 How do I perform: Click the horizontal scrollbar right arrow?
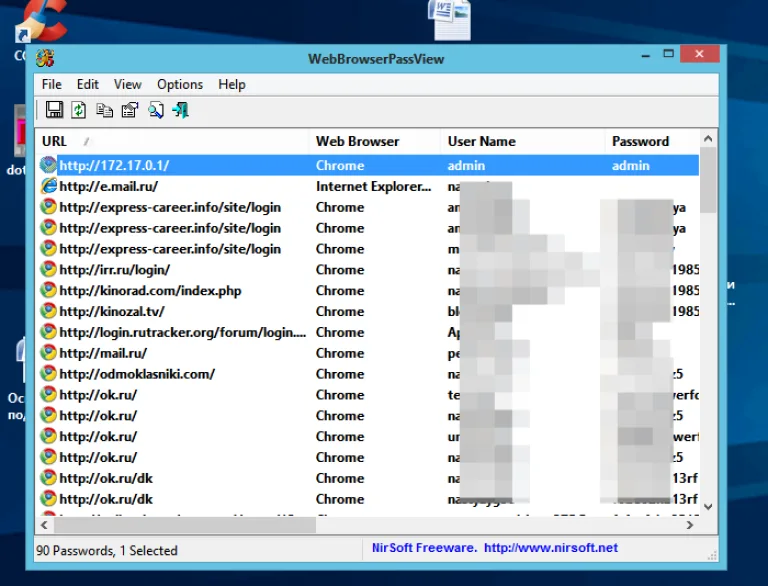pyautogui.click(x=690, y=525)
